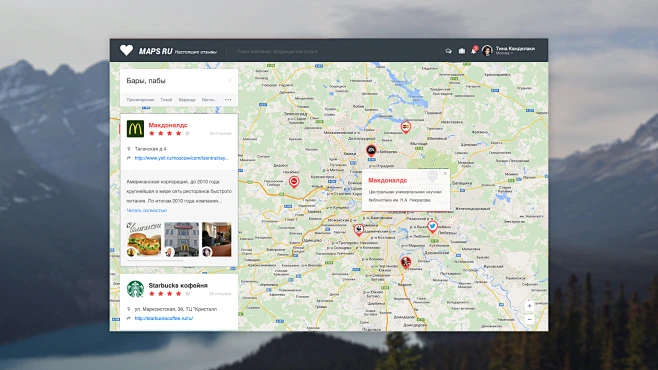
Task: Open the Макдоналдс title link
Action: pos(168,125)
